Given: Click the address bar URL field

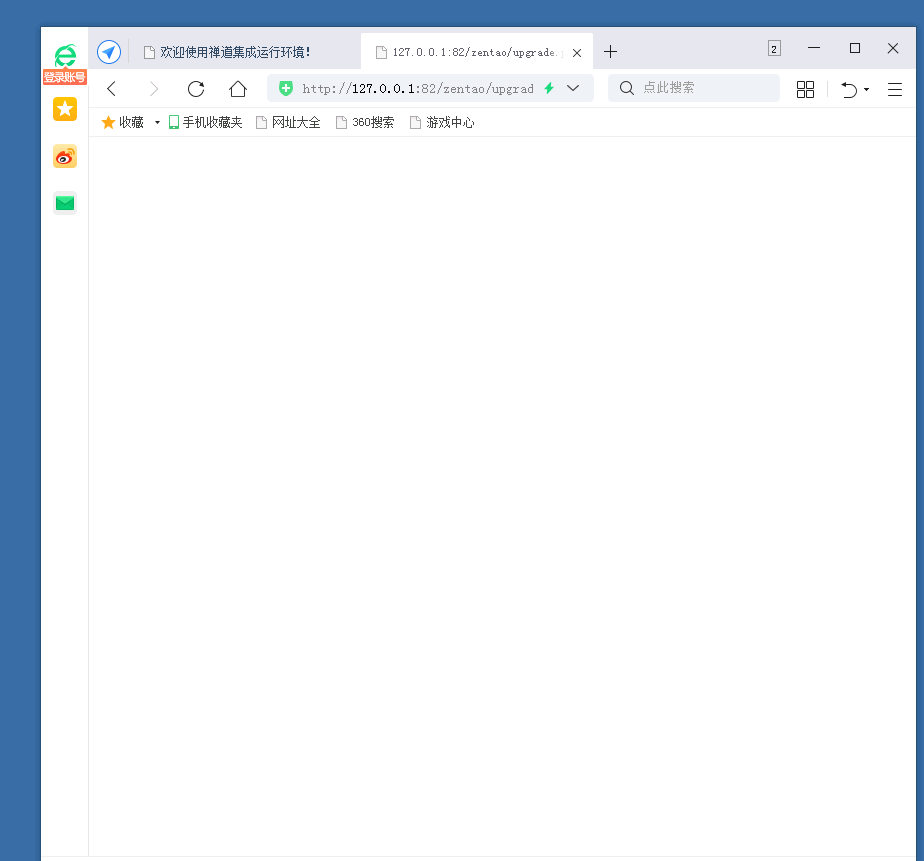Looking at the screenshot, I should pyautogui.click(x=418, y=88).
